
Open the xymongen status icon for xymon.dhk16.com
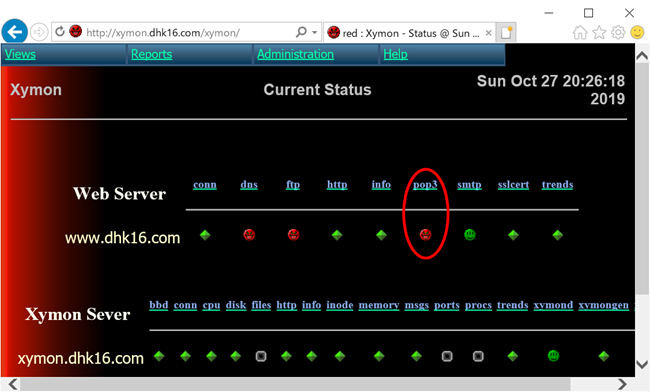click(604, 356)
